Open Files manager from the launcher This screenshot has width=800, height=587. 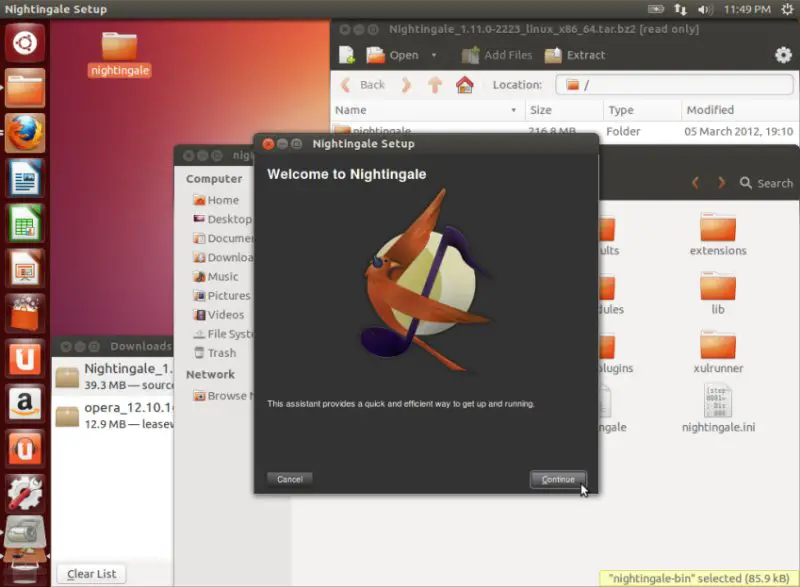pyautogui.click(x=25, y=88)
